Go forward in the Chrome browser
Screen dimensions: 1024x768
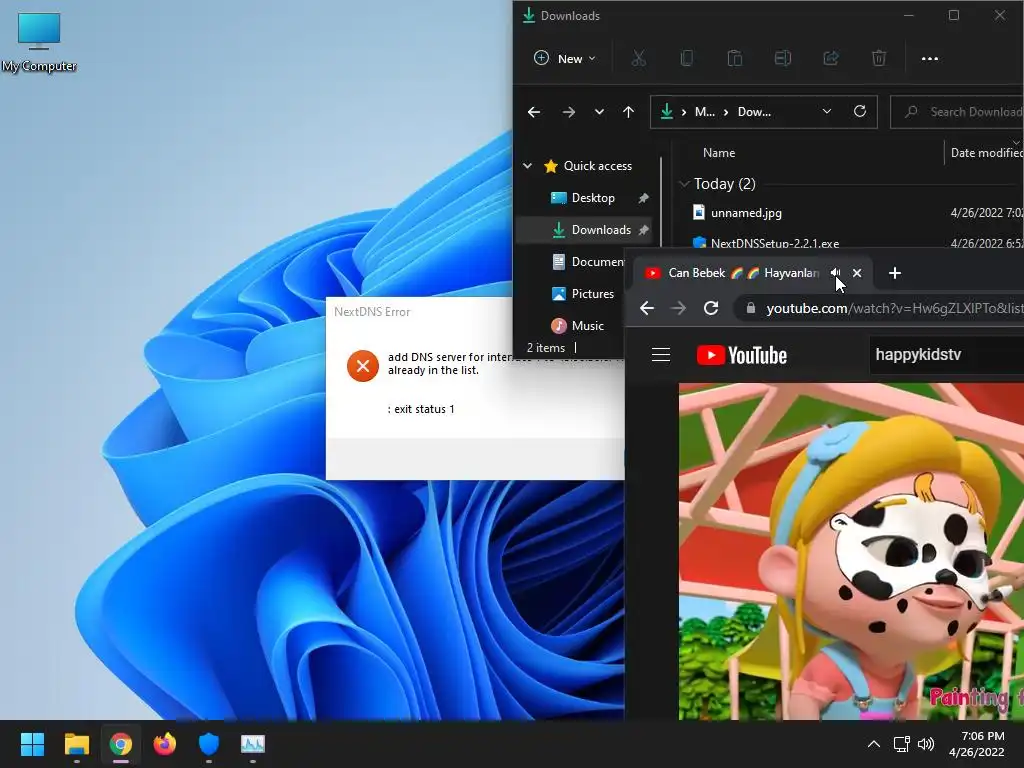point(679,308)
